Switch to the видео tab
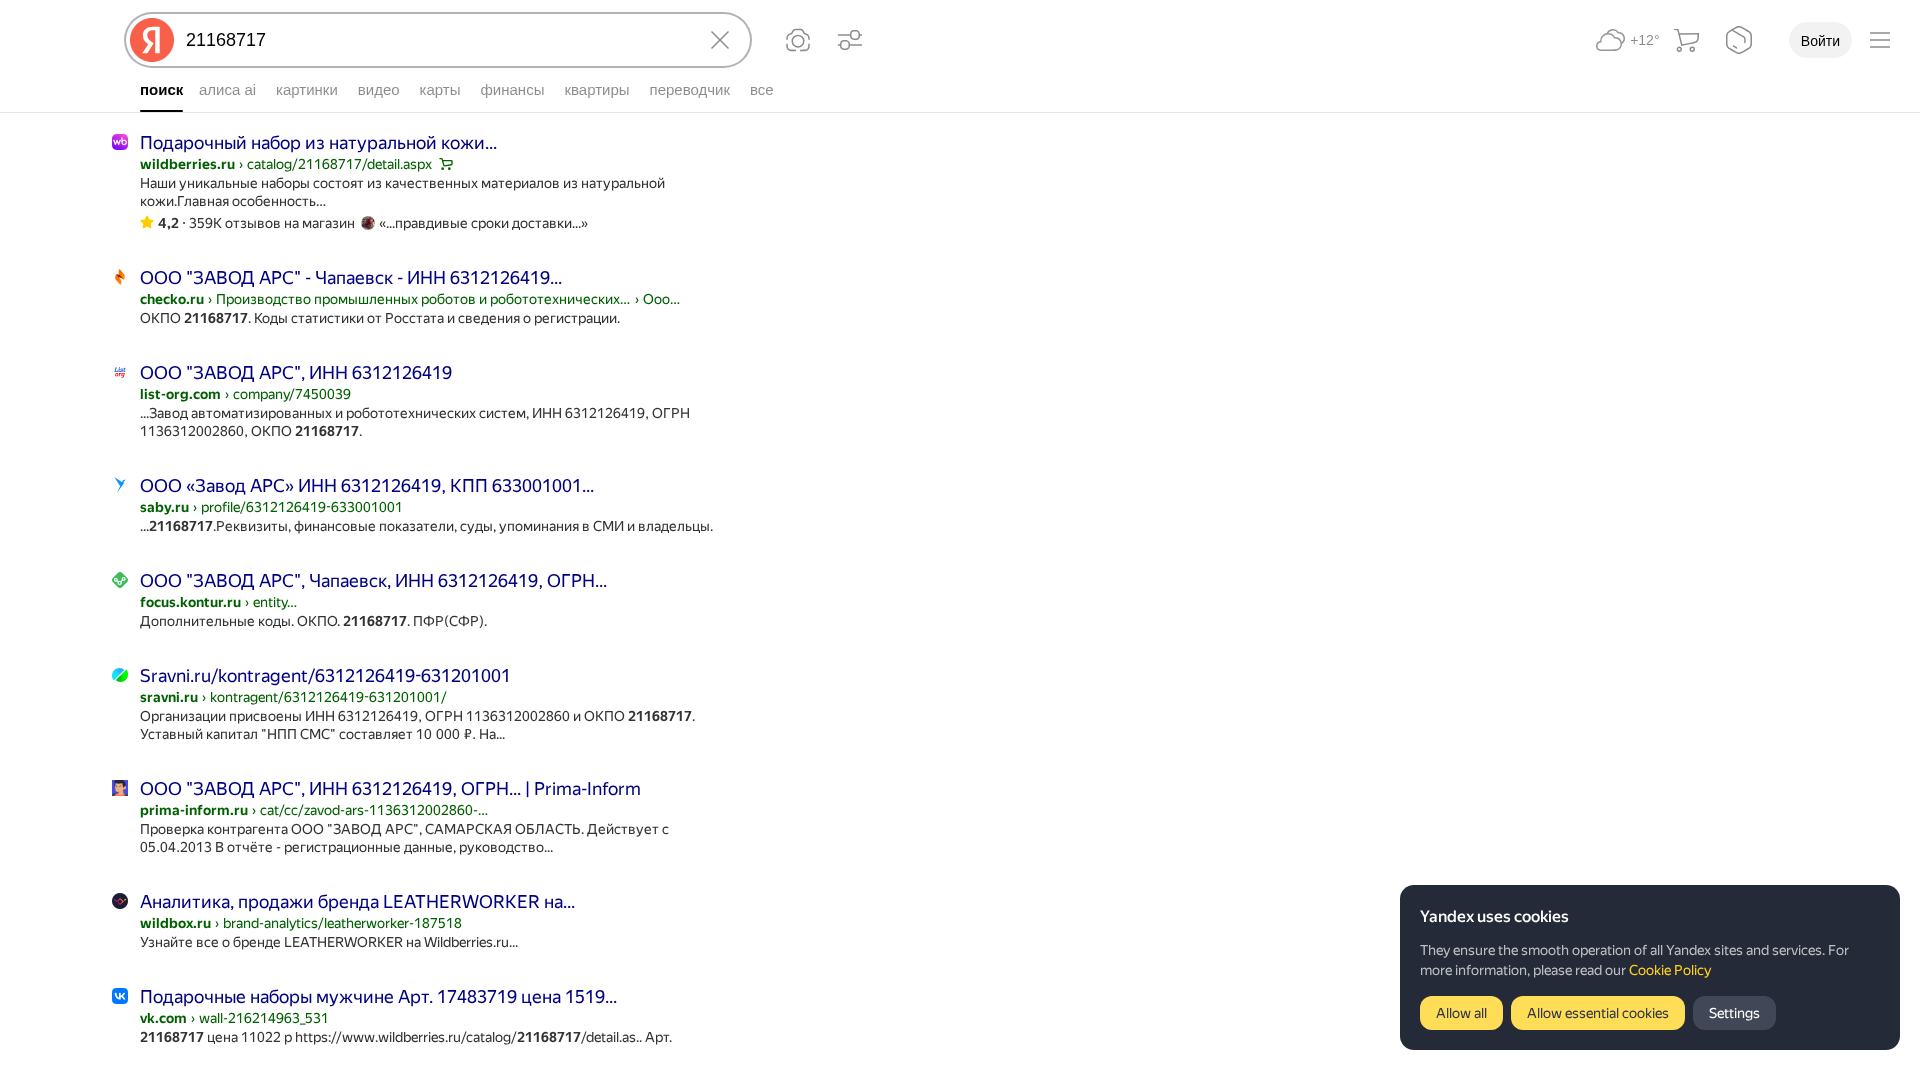The image size is (1920, 1080). point(378,90)
